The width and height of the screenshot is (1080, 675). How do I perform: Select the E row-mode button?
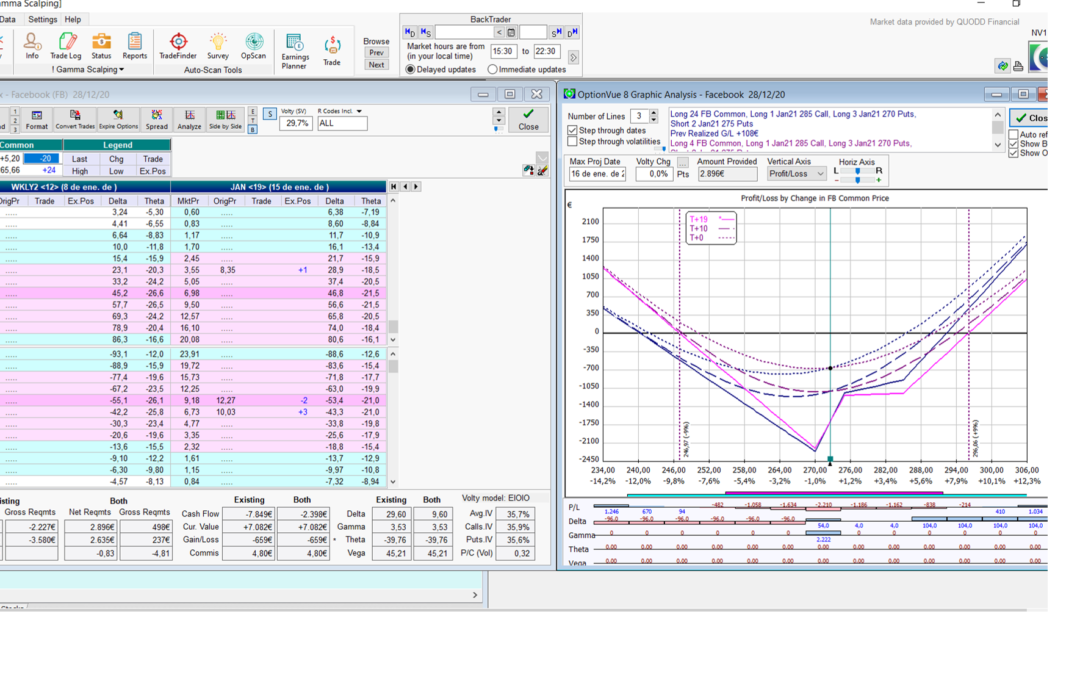coord(253,111)
